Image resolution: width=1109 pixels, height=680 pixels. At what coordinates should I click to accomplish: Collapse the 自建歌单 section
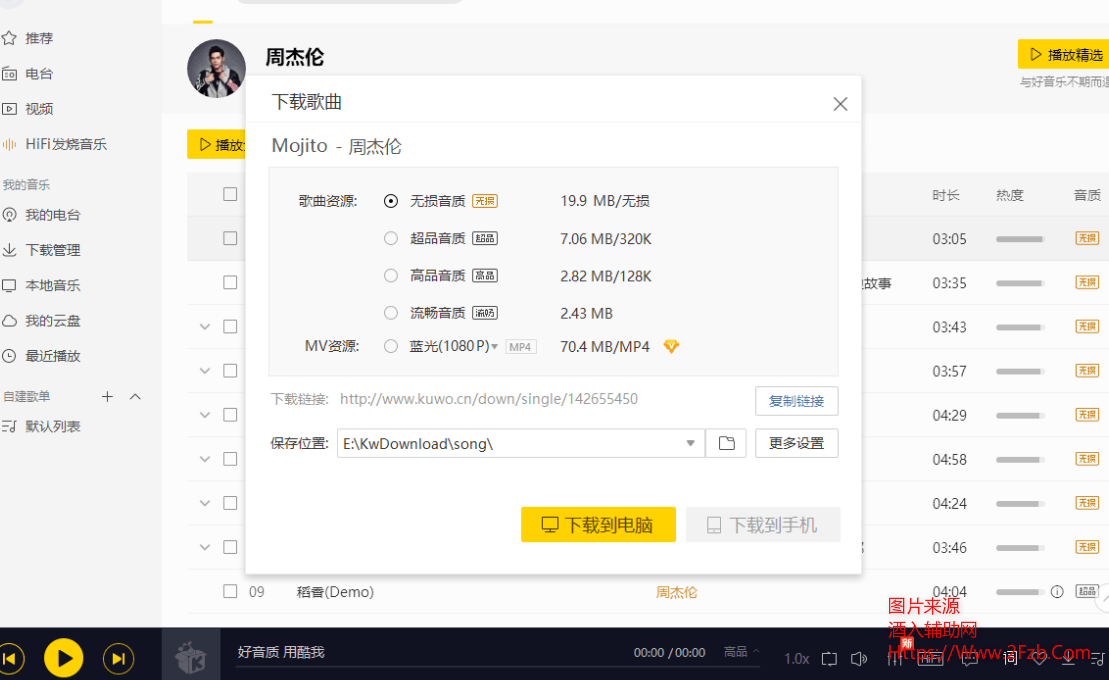tap(135, 396)
